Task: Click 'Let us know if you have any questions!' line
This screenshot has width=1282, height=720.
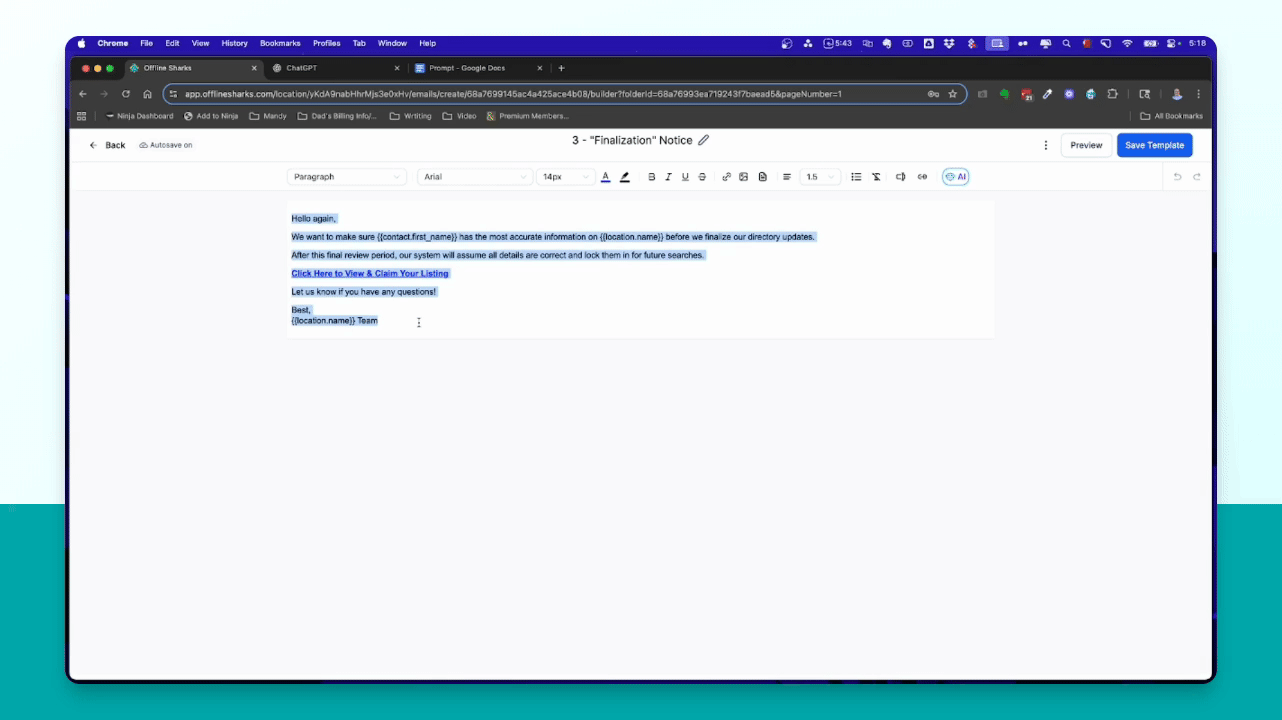Action: tap(364, 292)
